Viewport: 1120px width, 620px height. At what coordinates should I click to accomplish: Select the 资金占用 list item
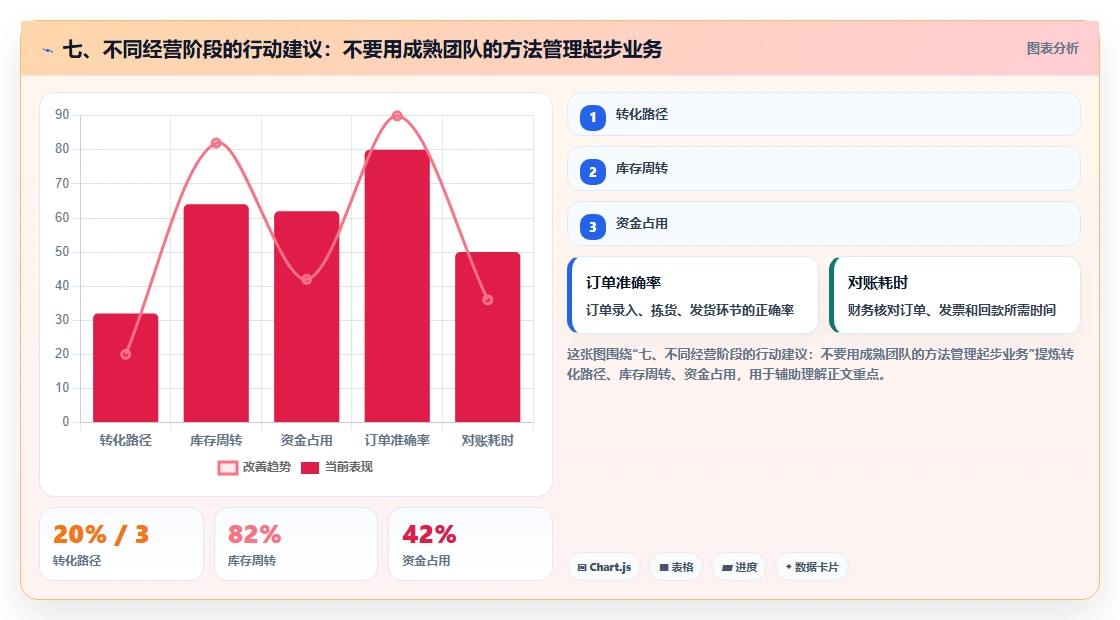coord(824,224)
